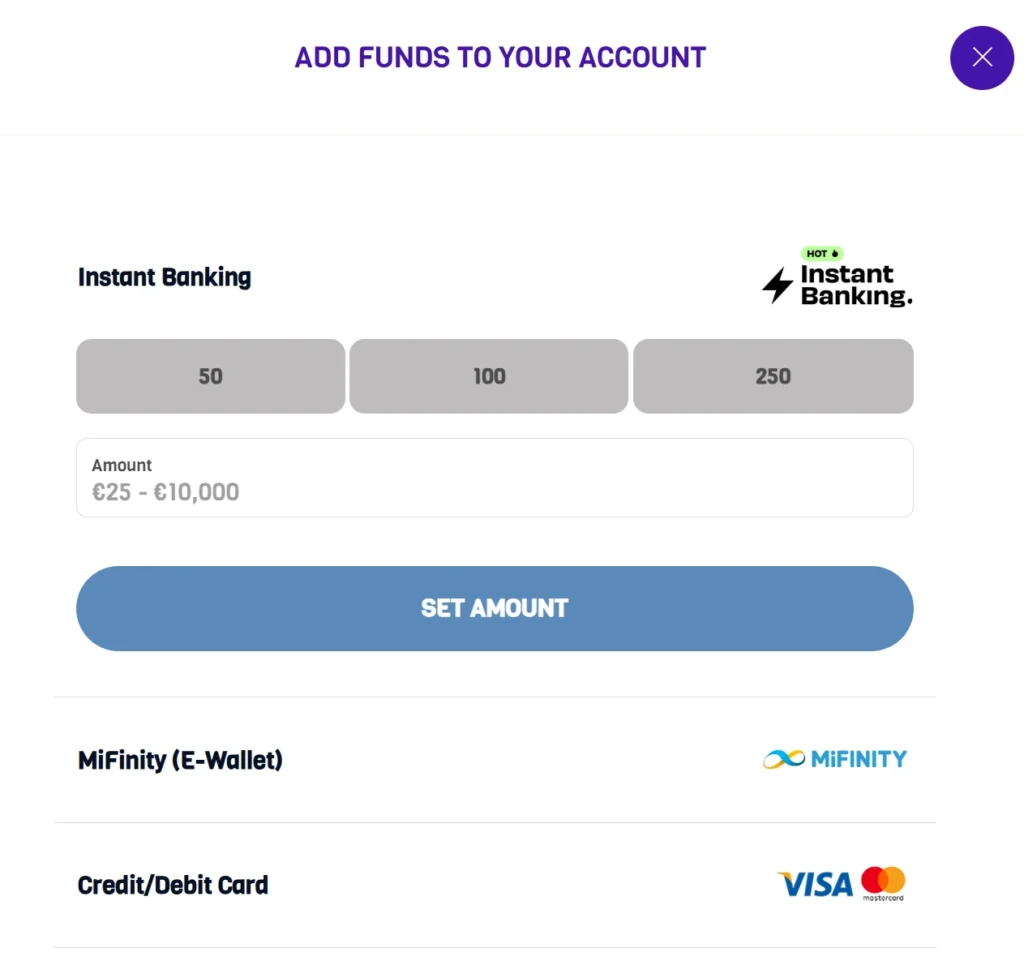Expand the MiFinity (E-Wallet) payment option
The width and height of the screenshot is (1024, 978).
pos(181,760)
